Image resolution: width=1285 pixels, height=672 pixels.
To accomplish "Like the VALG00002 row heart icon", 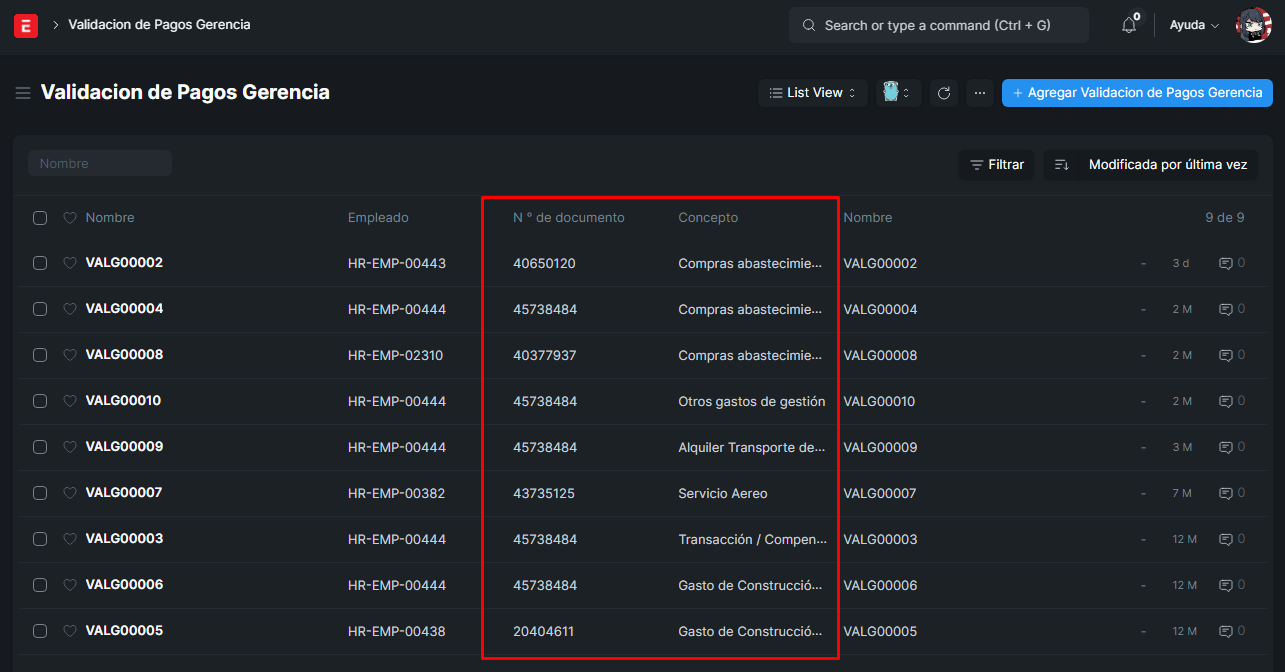I will point(70,263).
